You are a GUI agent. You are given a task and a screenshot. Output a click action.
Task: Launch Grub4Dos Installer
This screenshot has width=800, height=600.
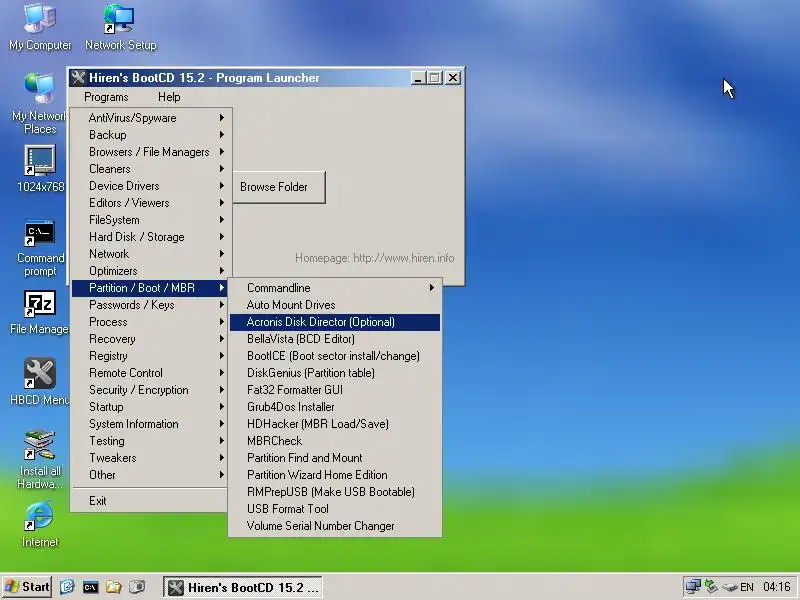click(x=335, y=407)
